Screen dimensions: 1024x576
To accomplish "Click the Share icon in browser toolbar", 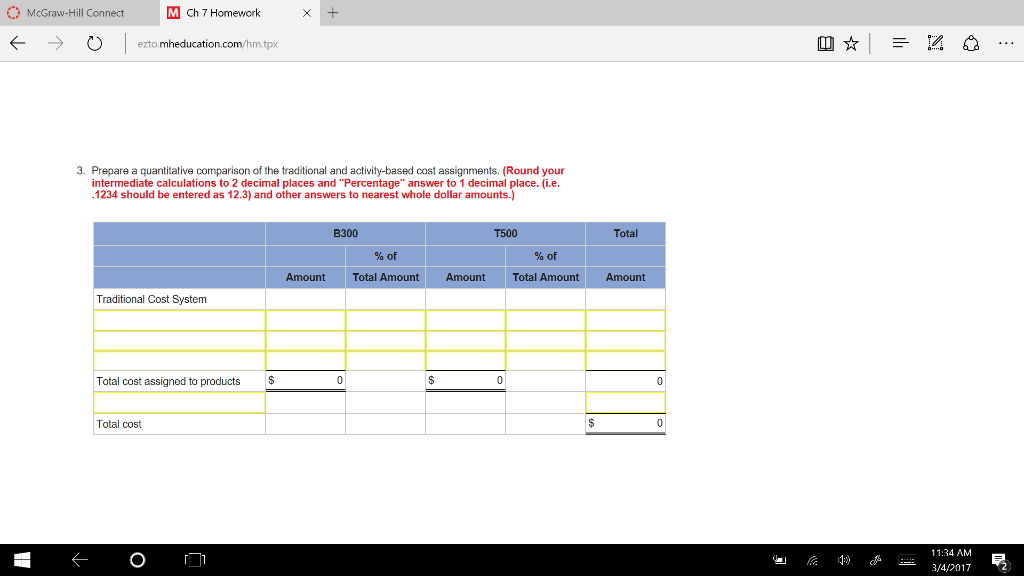I will point(971,43).
